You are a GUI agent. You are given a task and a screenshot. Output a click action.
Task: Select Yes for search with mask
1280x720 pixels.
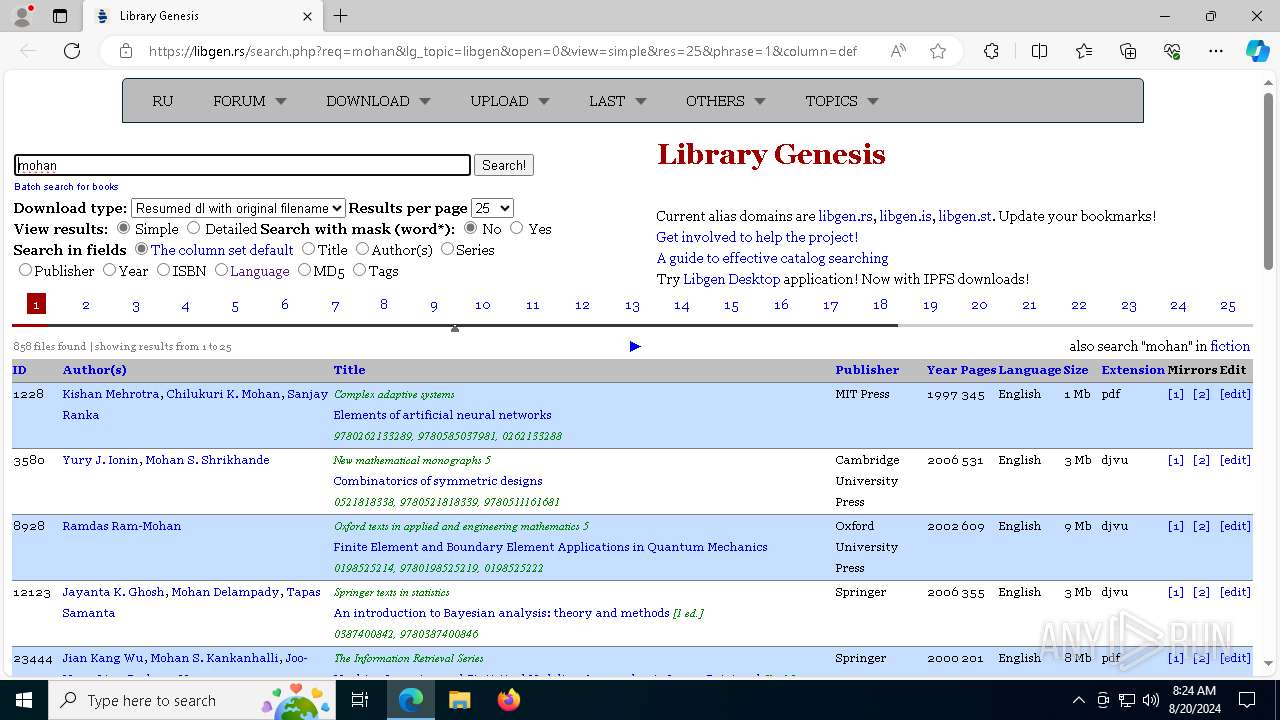coord(517,228)
